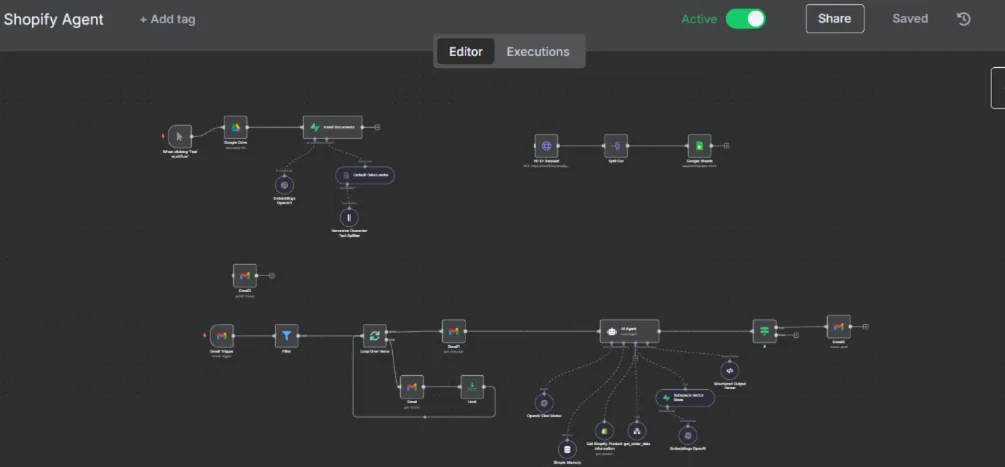Click the plus connector under AI Agent tool port
The height and width of the screenshot is (467, 1005).
tap(635, 358)
